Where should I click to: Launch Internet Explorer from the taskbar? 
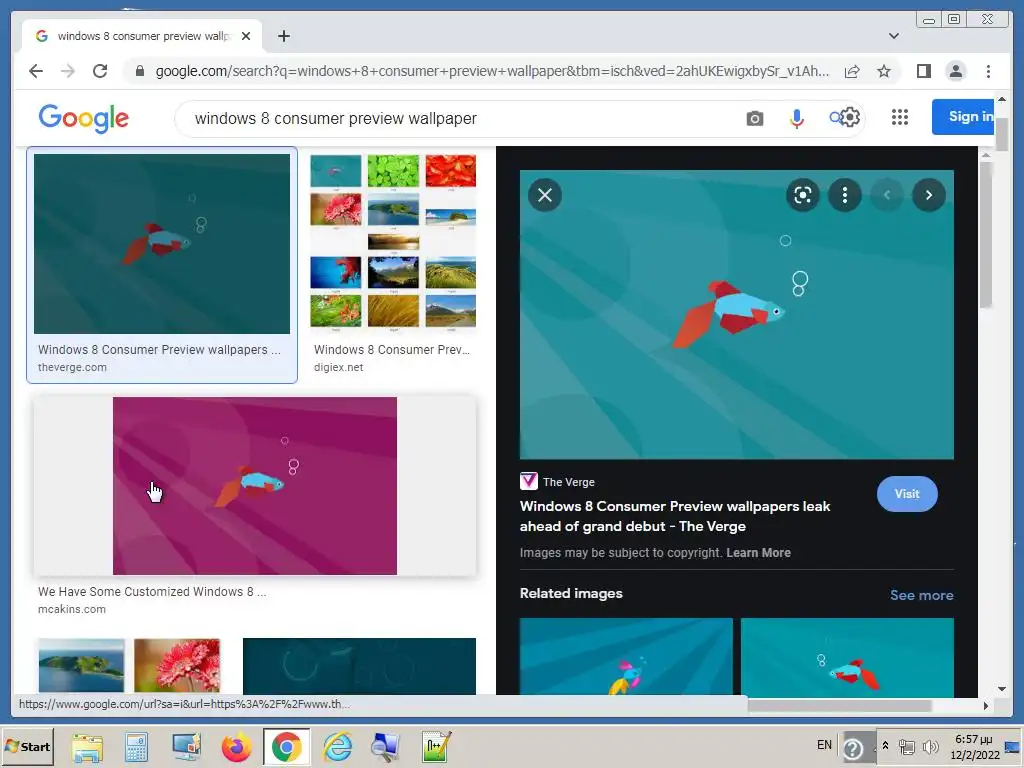click(338, 747)
